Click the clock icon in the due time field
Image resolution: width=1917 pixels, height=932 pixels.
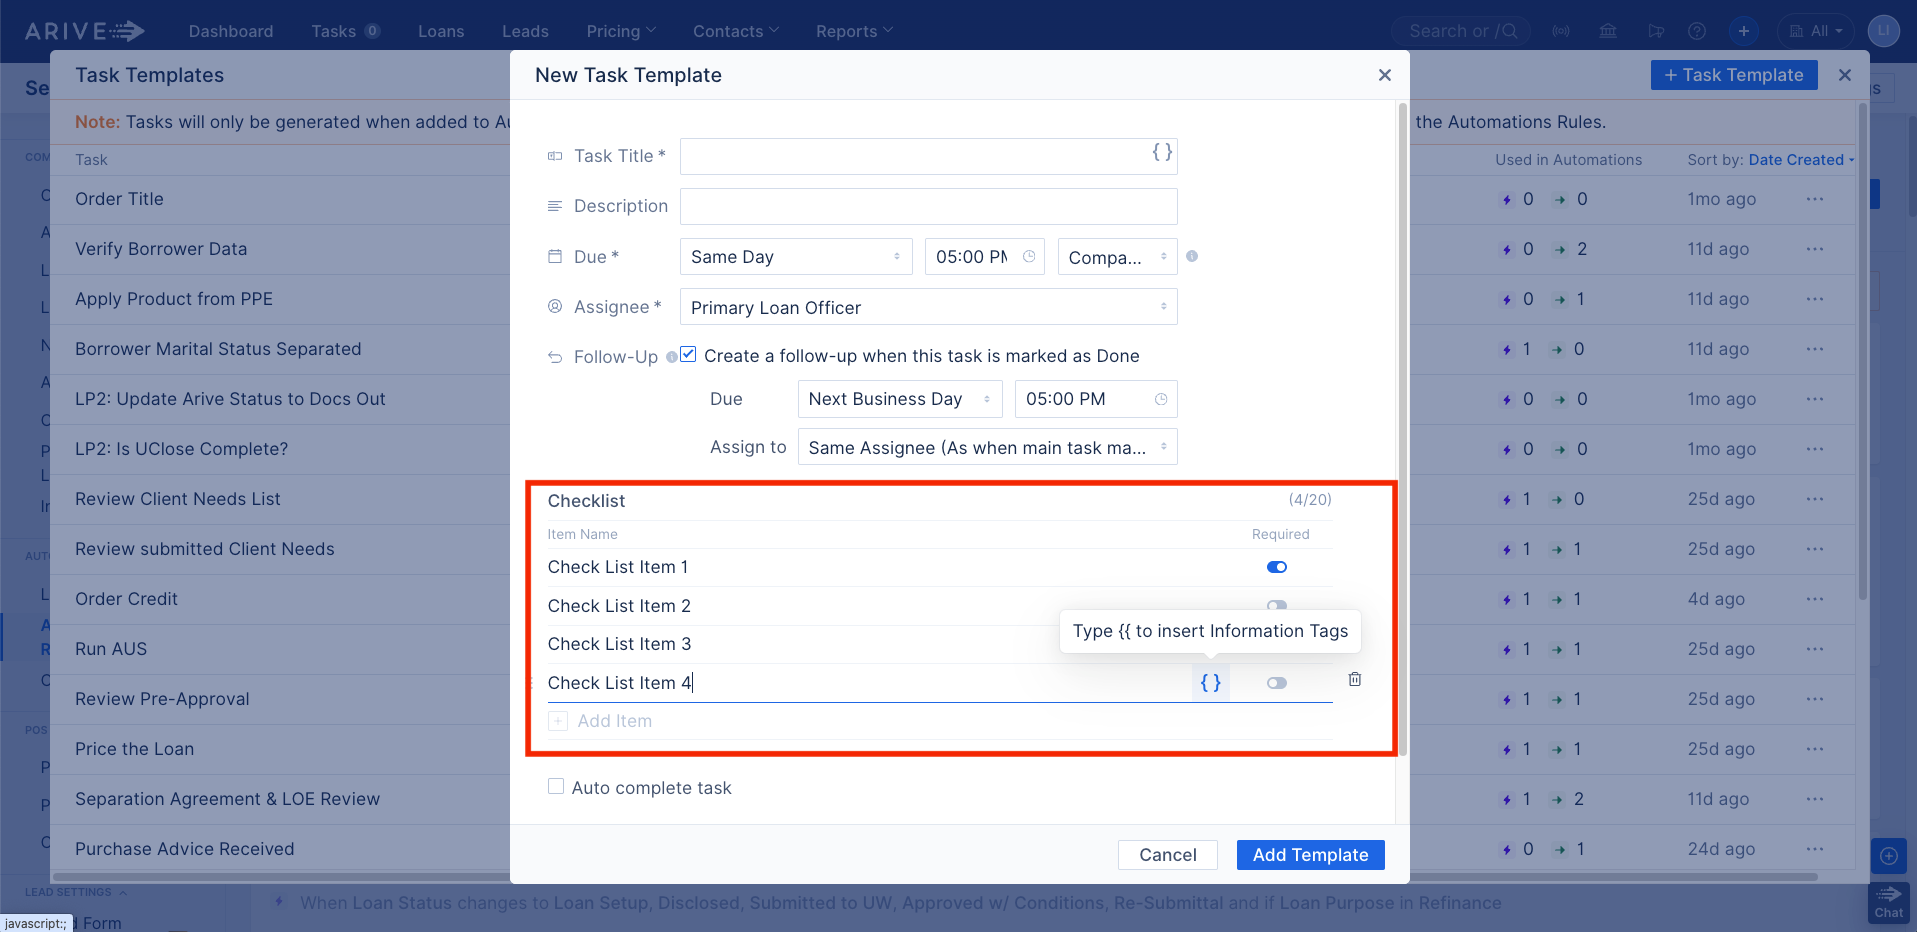1028,256
